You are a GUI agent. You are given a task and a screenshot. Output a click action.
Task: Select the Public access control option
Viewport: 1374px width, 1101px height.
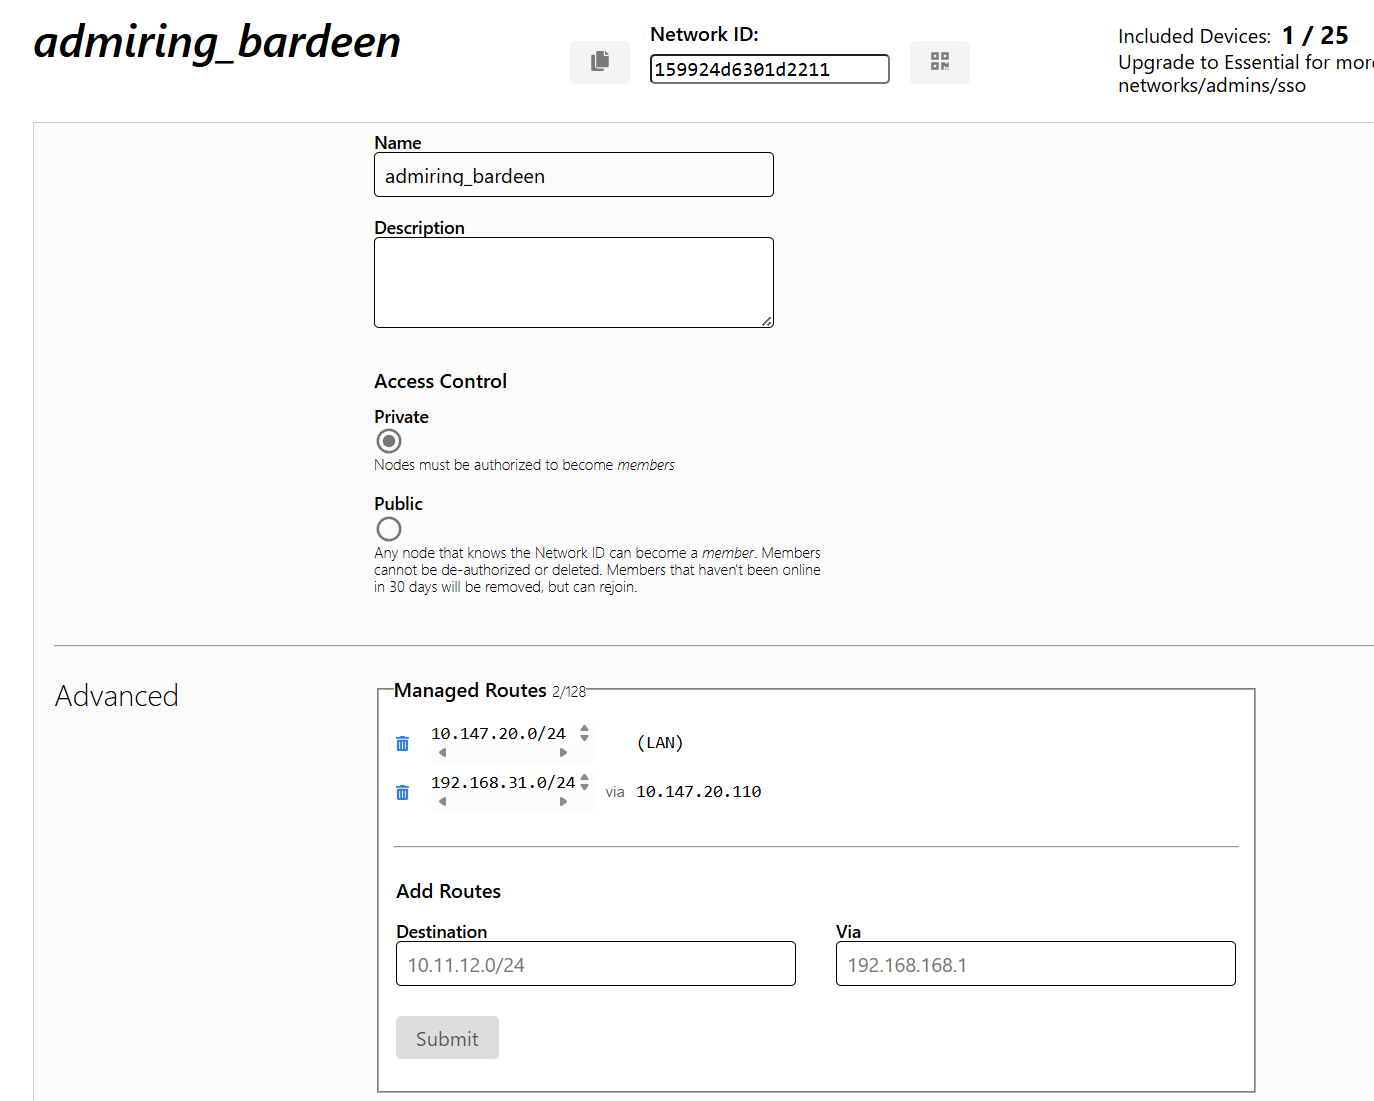pos(389,529)
